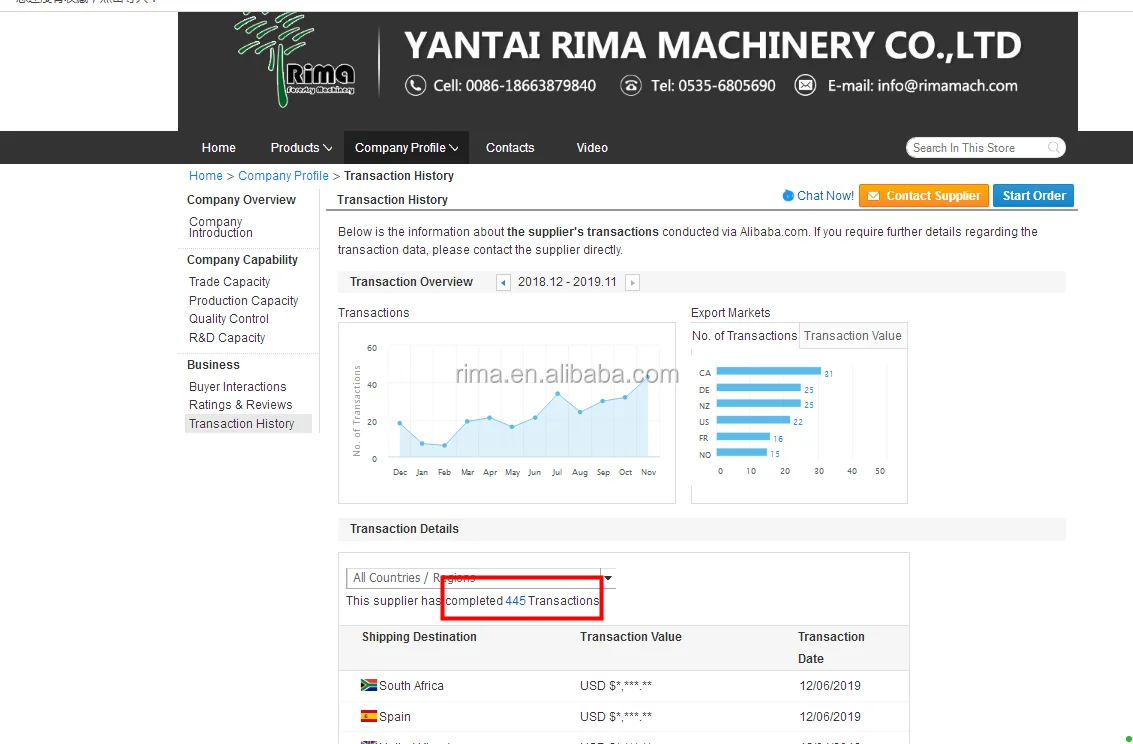Go to previous transaction period arrow
The height and width of the screenshot is (744, 1133).
(503, 283)
